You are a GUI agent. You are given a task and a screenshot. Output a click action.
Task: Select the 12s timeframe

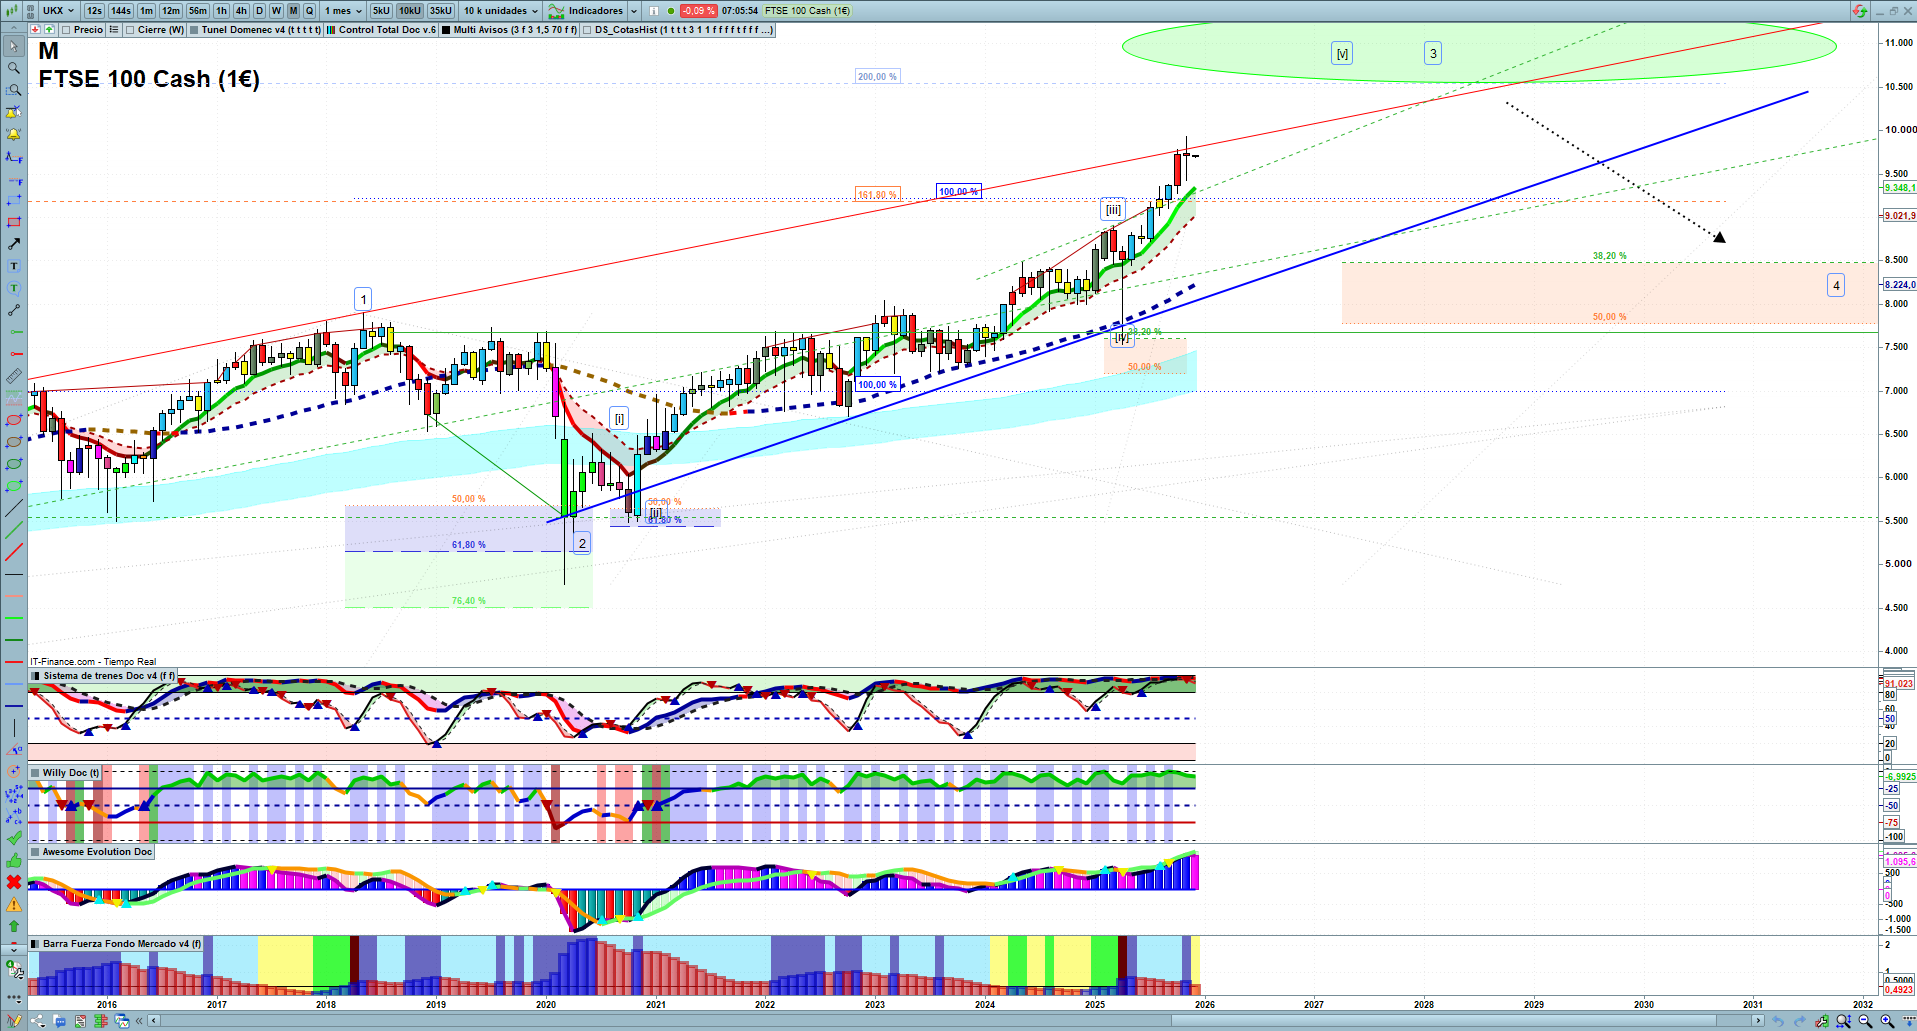click(94, 11)
